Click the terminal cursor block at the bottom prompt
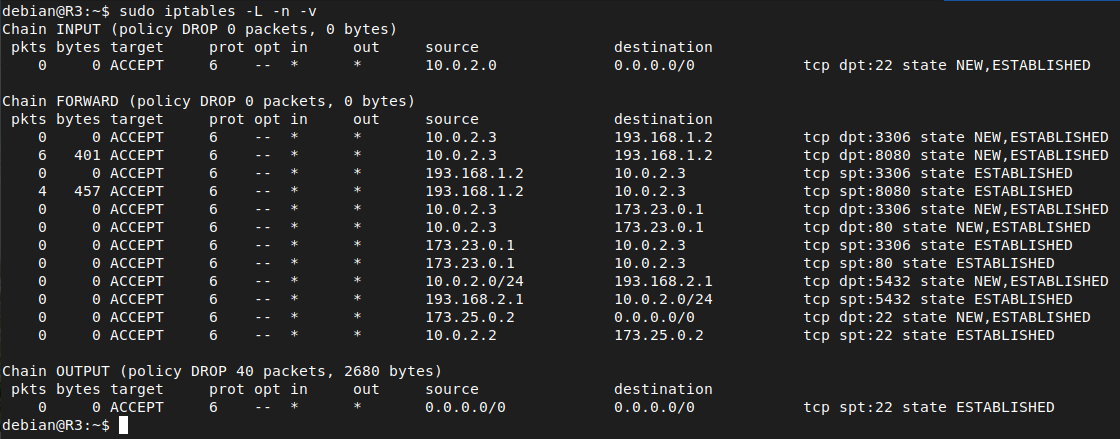1120x439 pixels. [x=124, y=425]
